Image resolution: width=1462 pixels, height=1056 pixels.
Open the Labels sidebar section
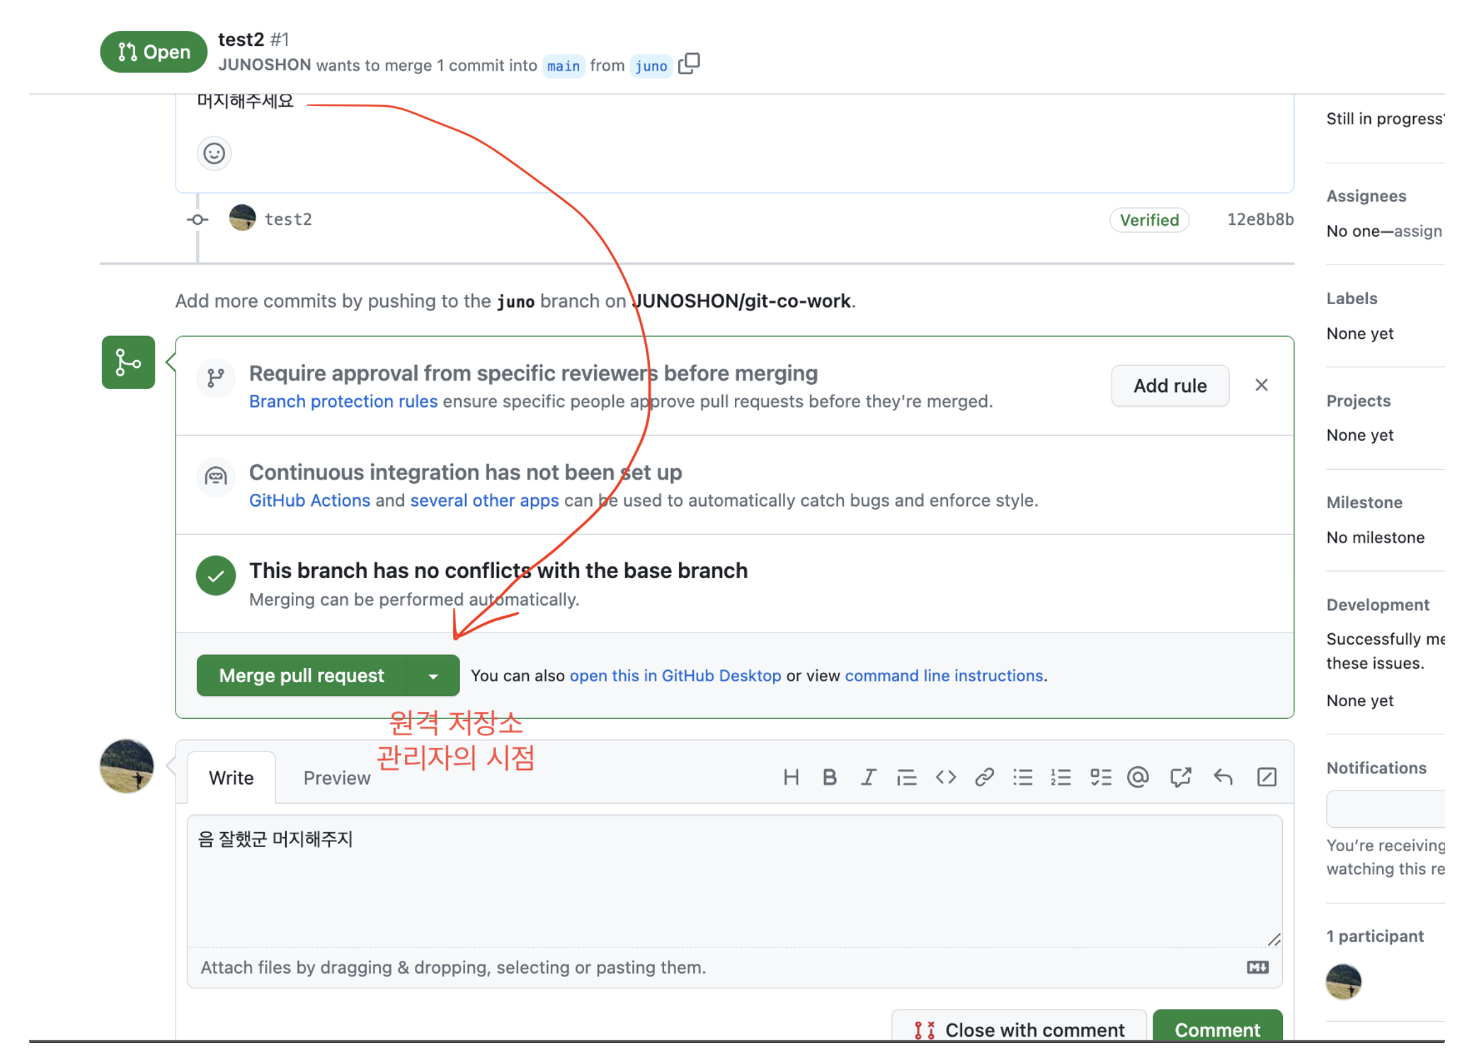click(x=1352, y=298)
